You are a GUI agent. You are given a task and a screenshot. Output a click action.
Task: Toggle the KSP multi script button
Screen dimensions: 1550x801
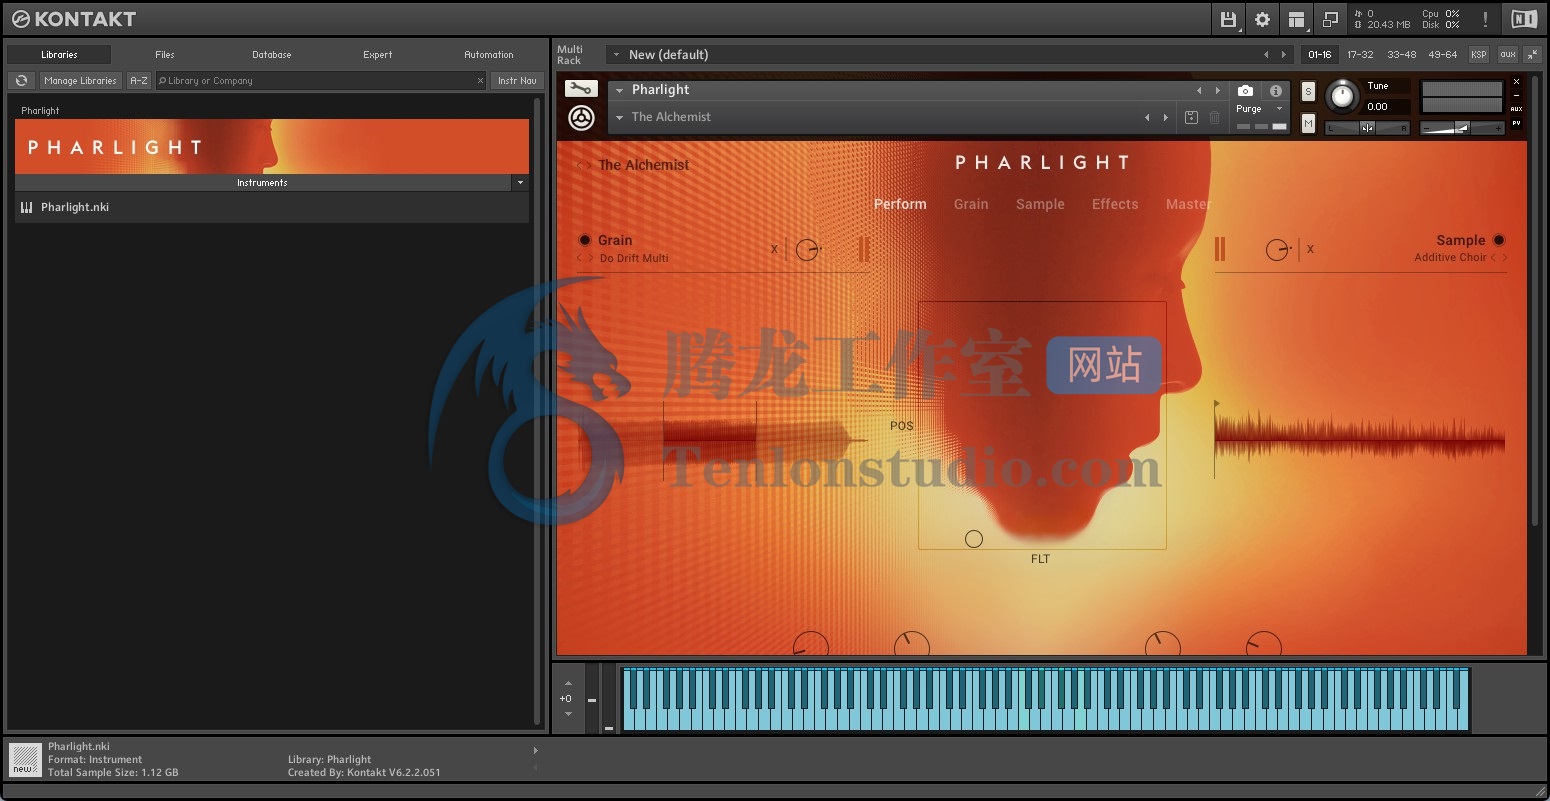click(1479, 54)
